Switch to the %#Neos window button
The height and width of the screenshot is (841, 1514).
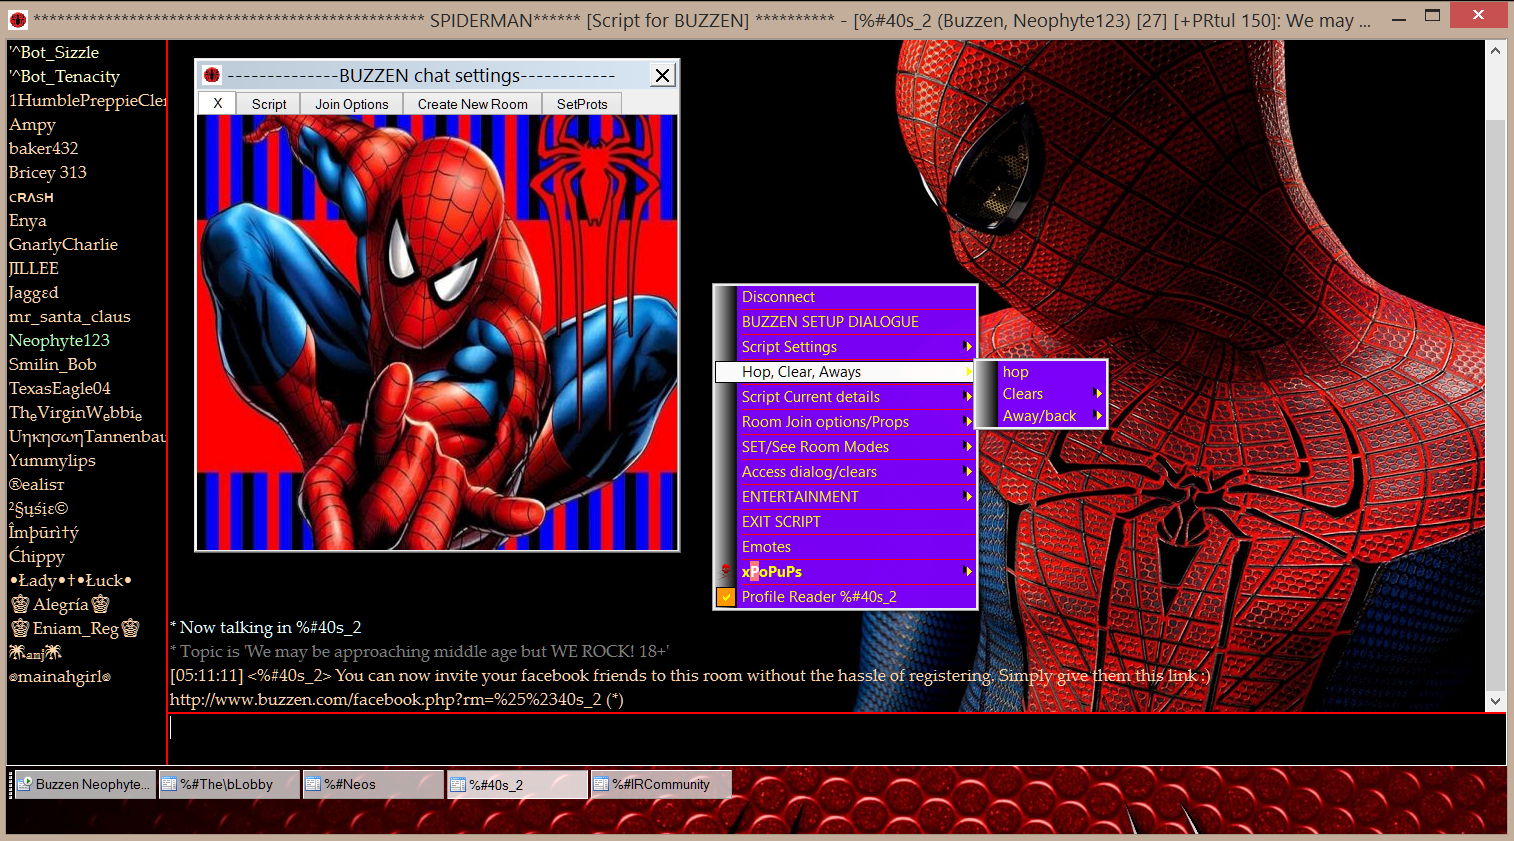click(373, 784)
